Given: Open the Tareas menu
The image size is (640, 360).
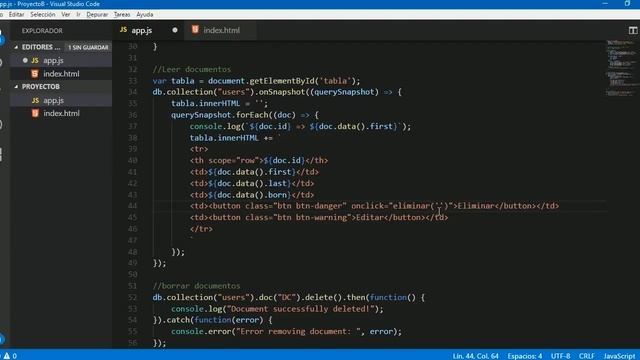Looking at the screenshot, I should pyautogui.click(x=122, y=15).
